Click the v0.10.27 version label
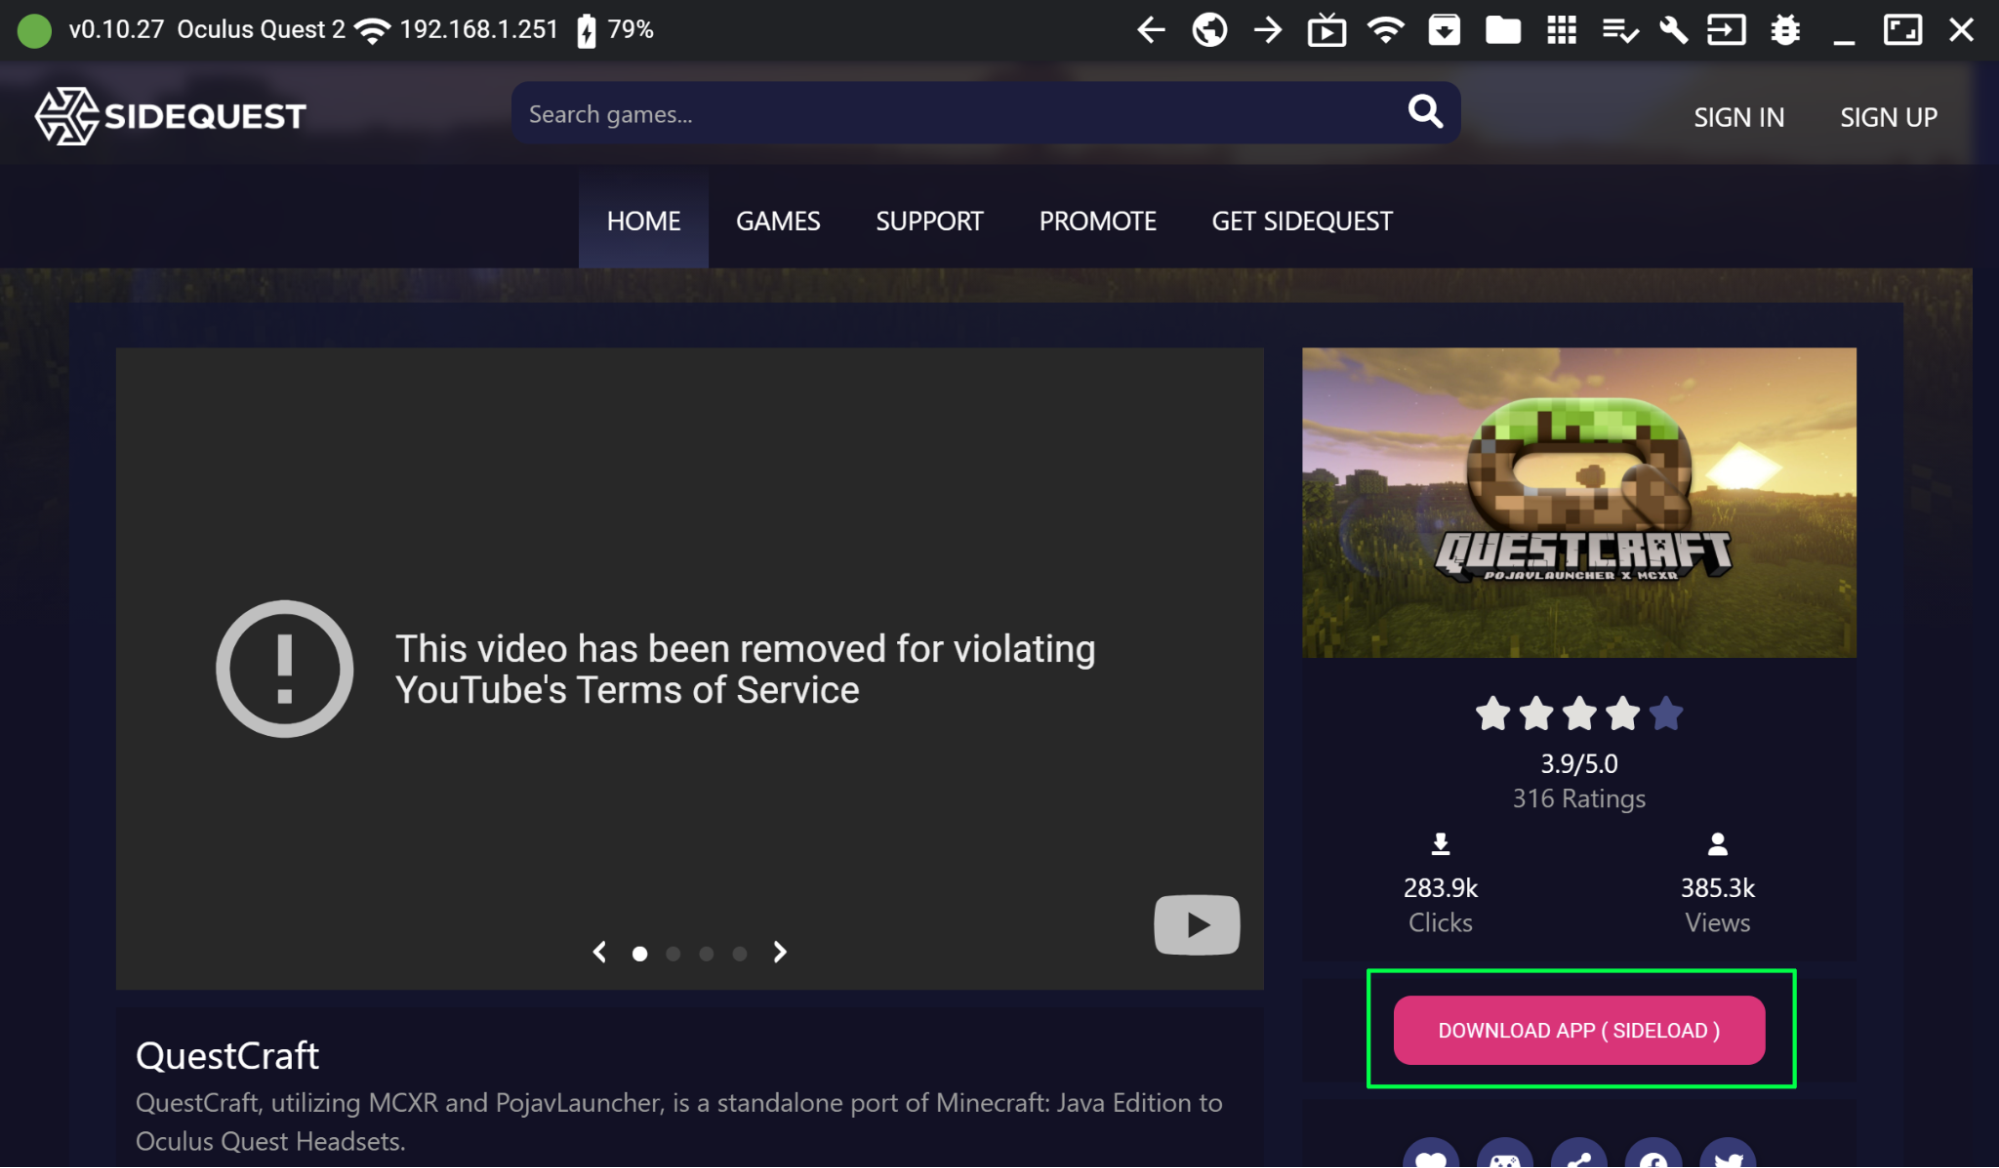The width and height of the screenshot is (1999, 1168). (116, 30)
